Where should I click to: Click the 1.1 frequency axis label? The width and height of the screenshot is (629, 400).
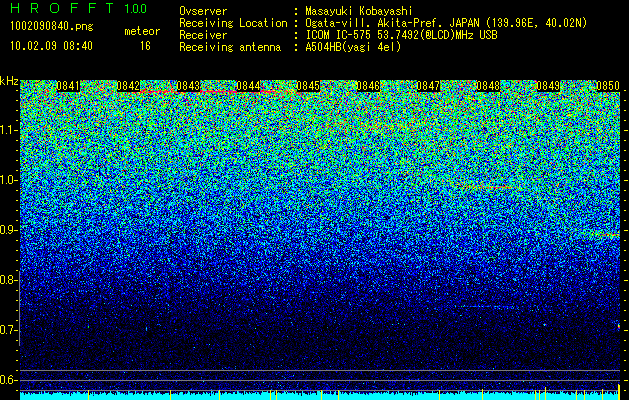coord(9,130)
